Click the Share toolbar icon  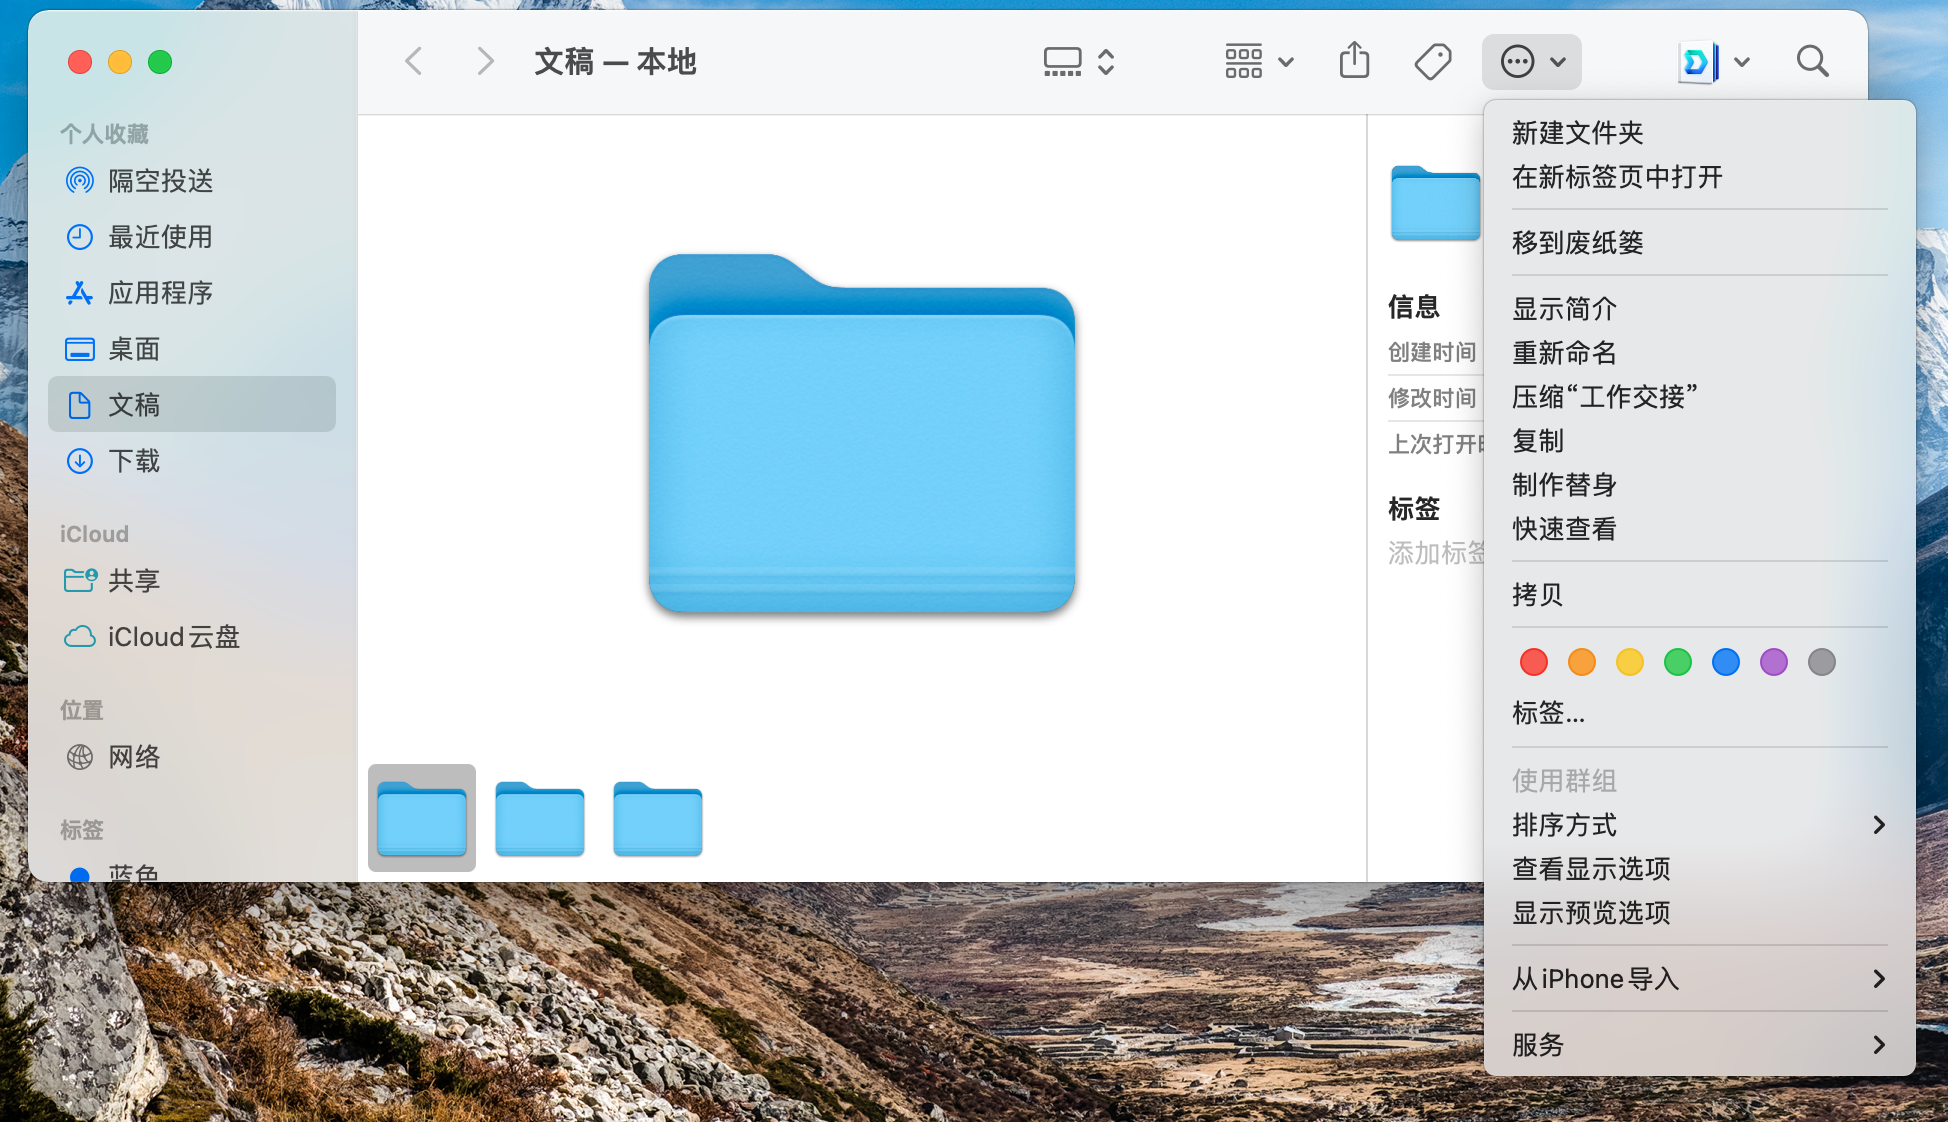pos(1354,61)
